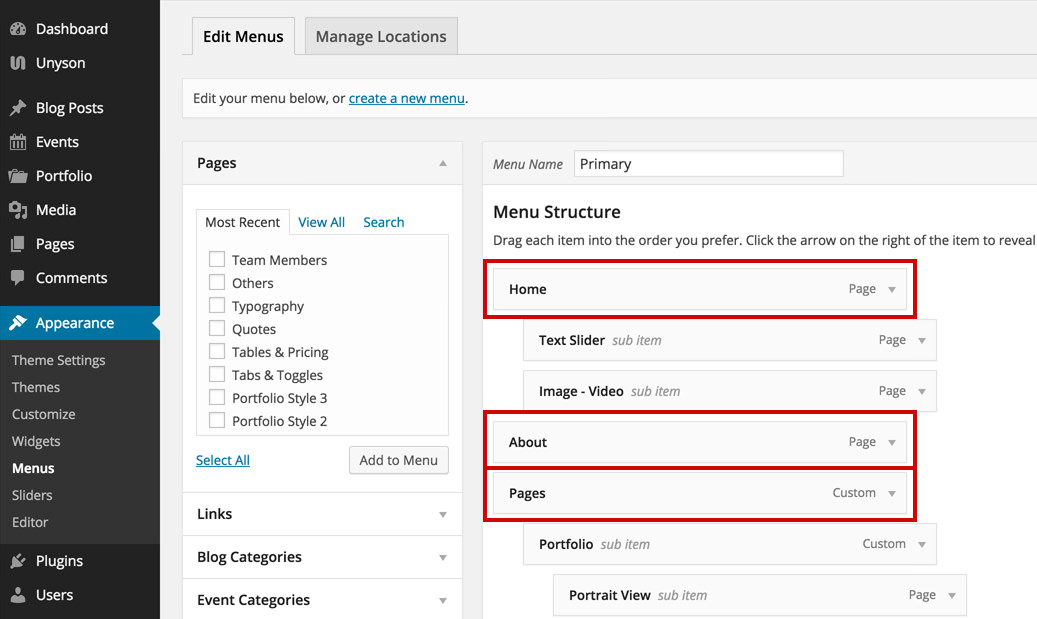Viewport: 1037px width, 619px height.
Task: Click the Dashboard gauge icon
Action: [18, 29]
